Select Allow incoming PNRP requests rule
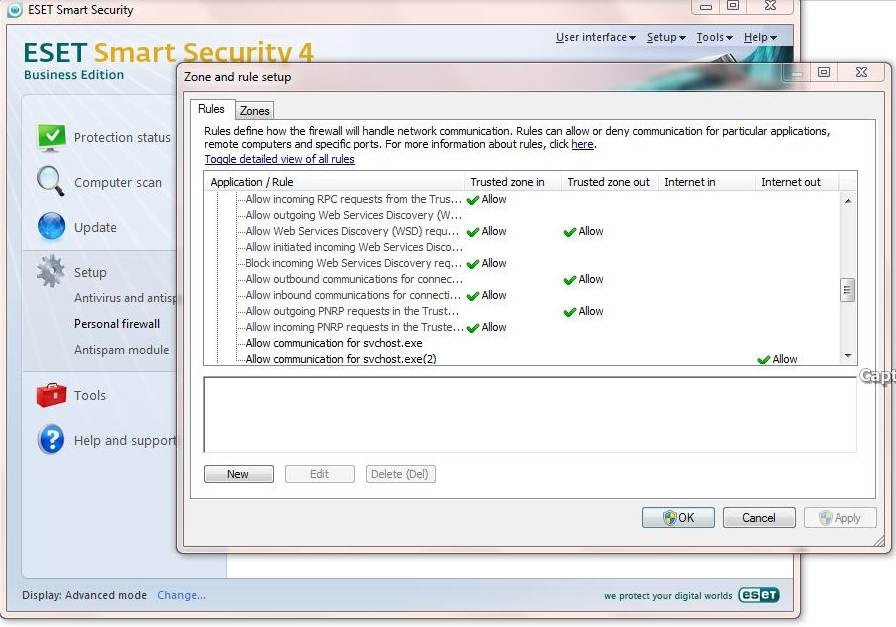The height and width of the screenshot is (627, 896). [x=354, y=328]
